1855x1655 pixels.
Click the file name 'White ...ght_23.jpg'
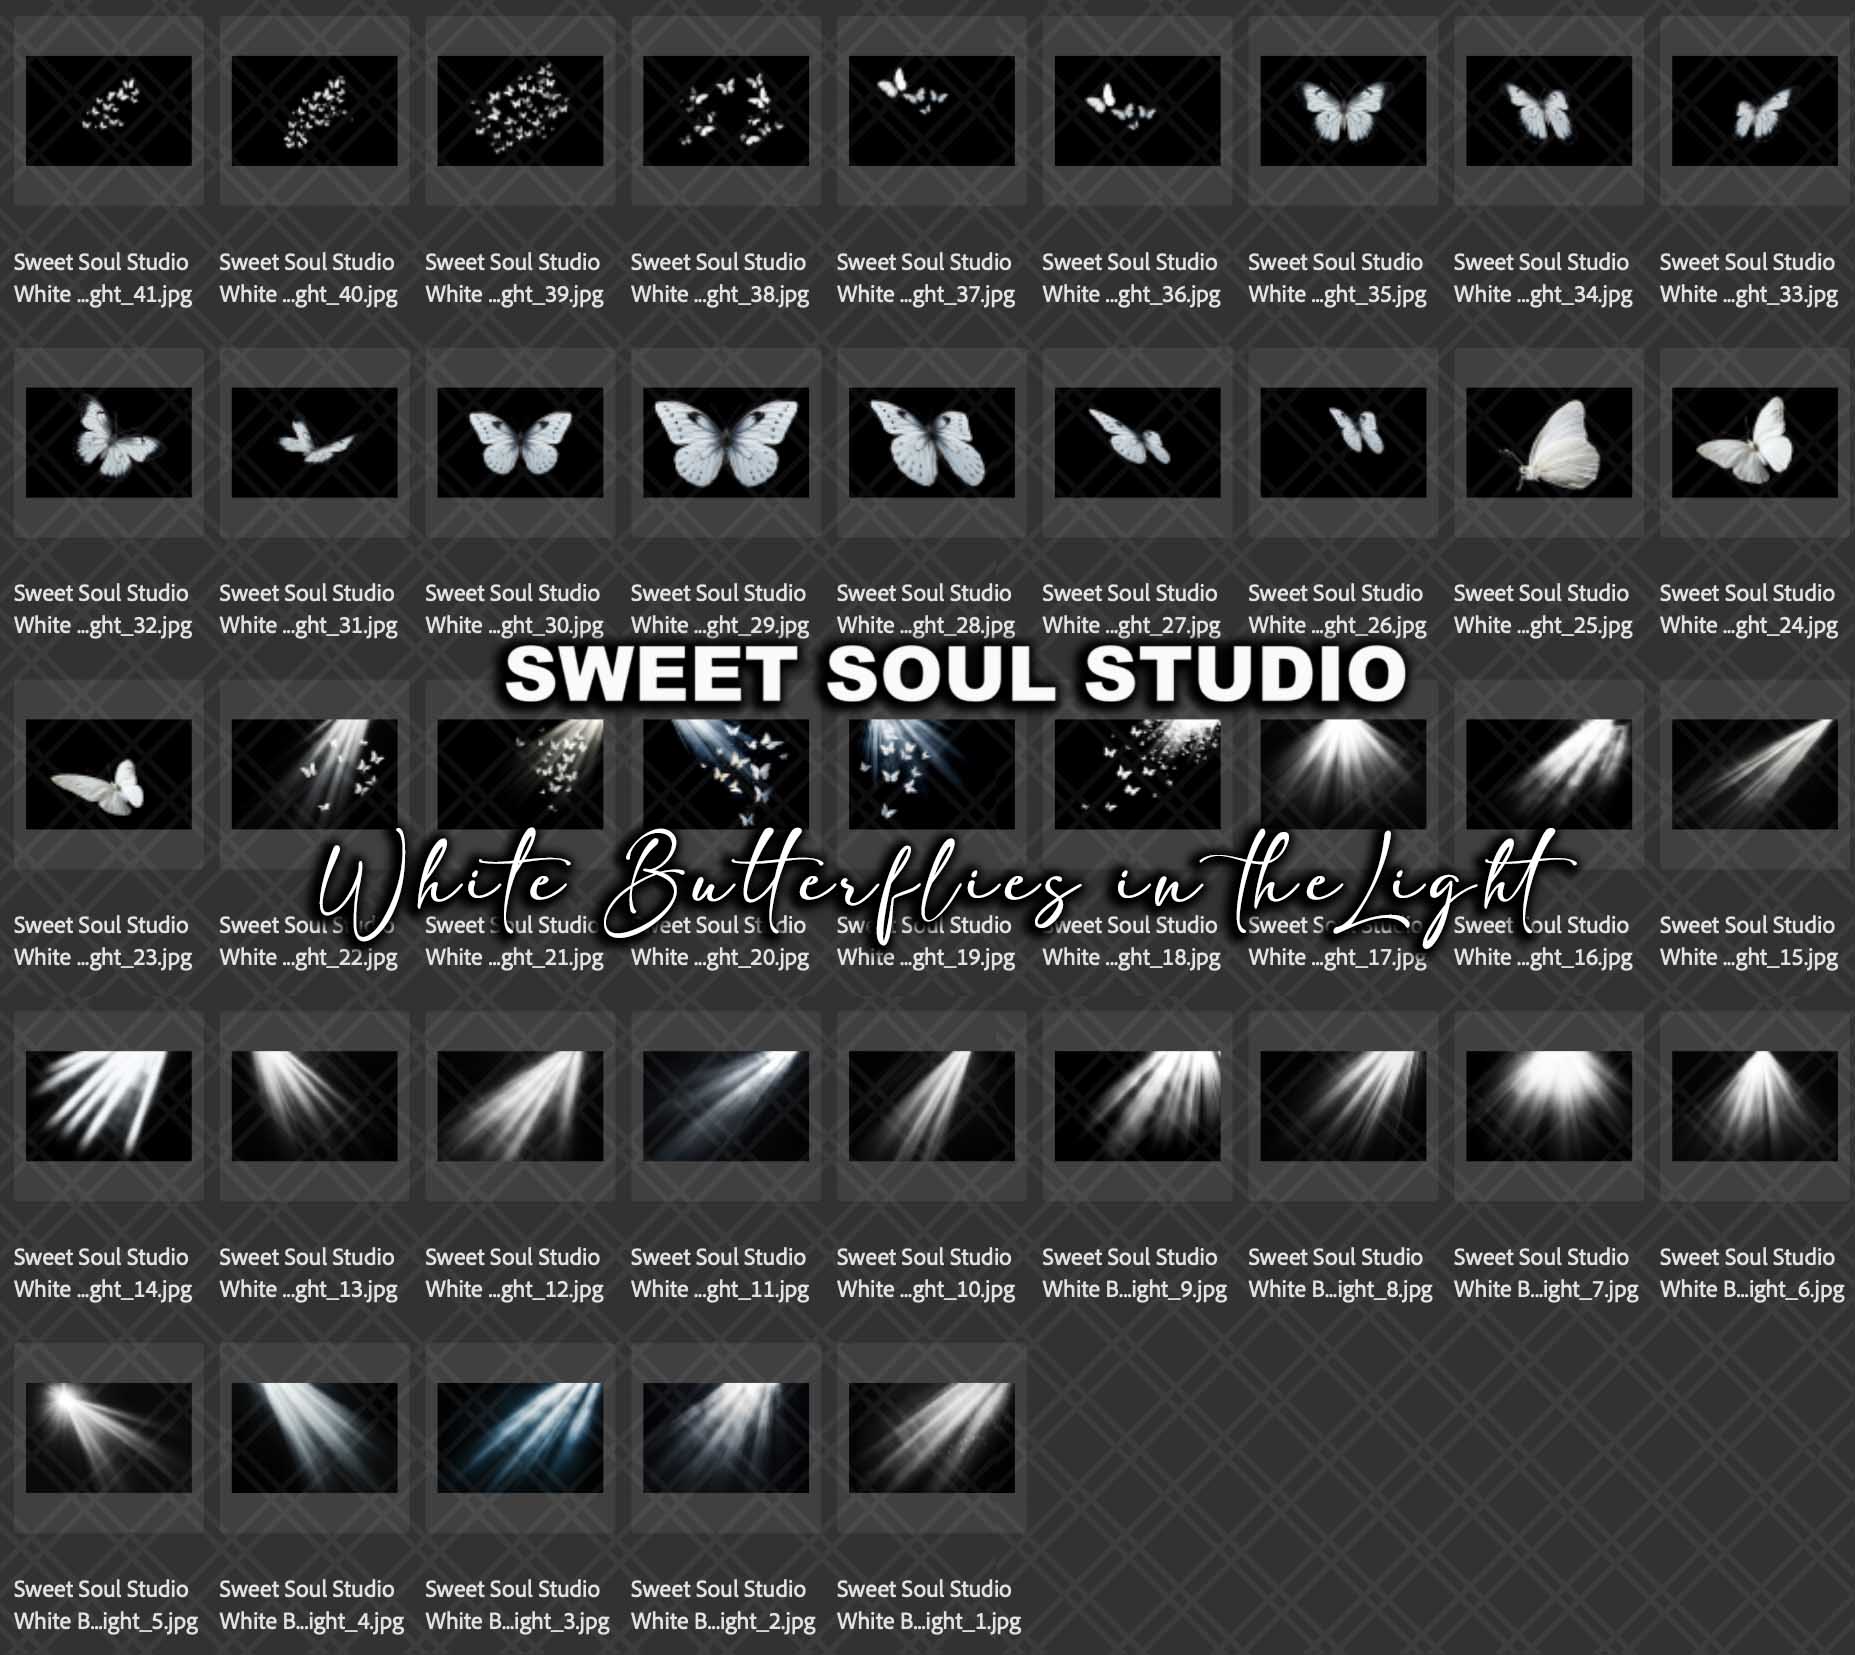click(x=103, y=958)
